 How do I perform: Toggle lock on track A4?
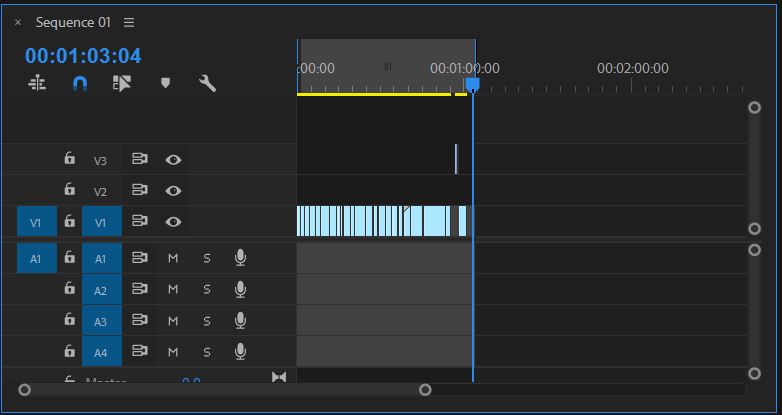69,351
